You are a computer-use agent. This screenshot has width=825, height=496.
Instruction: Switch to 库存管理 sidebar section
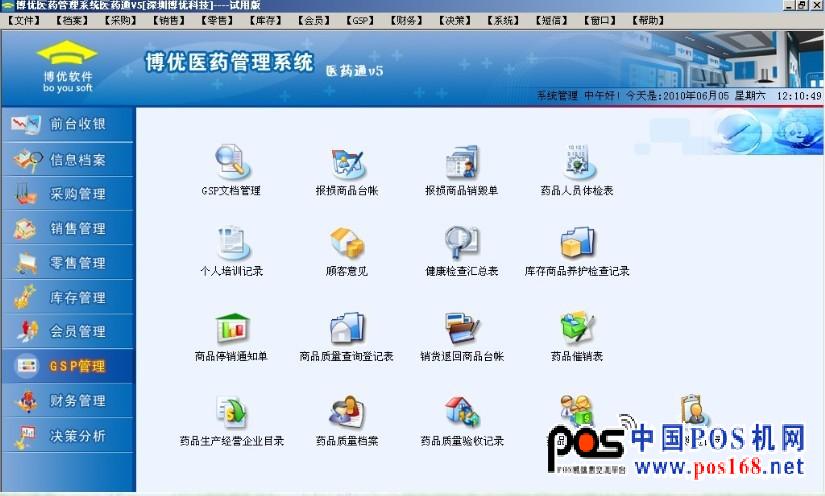[x=66, y=297]
